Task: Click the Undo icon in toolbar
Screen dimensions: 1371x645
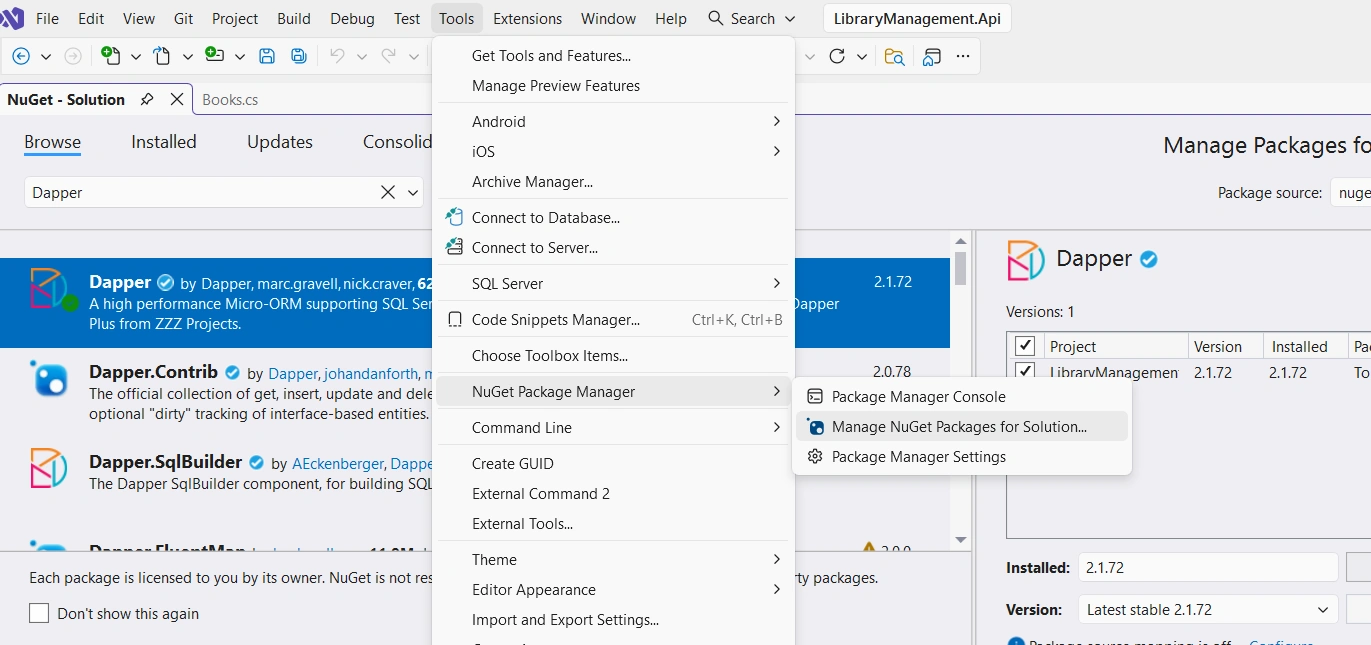Action: click(338, 56)
